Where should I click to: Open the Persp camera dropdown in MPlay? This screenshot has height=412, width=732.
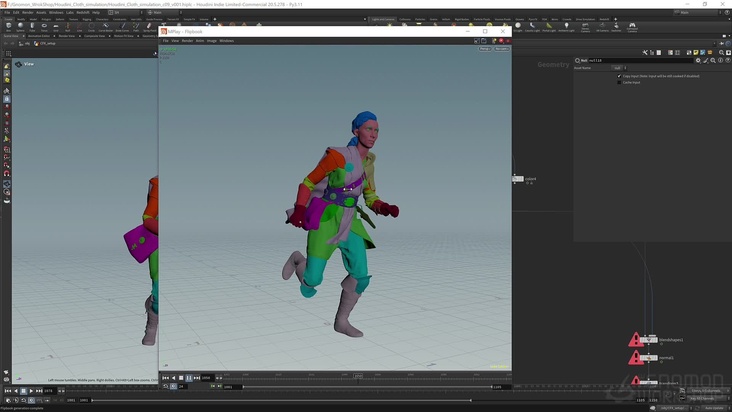coord(485,48)
